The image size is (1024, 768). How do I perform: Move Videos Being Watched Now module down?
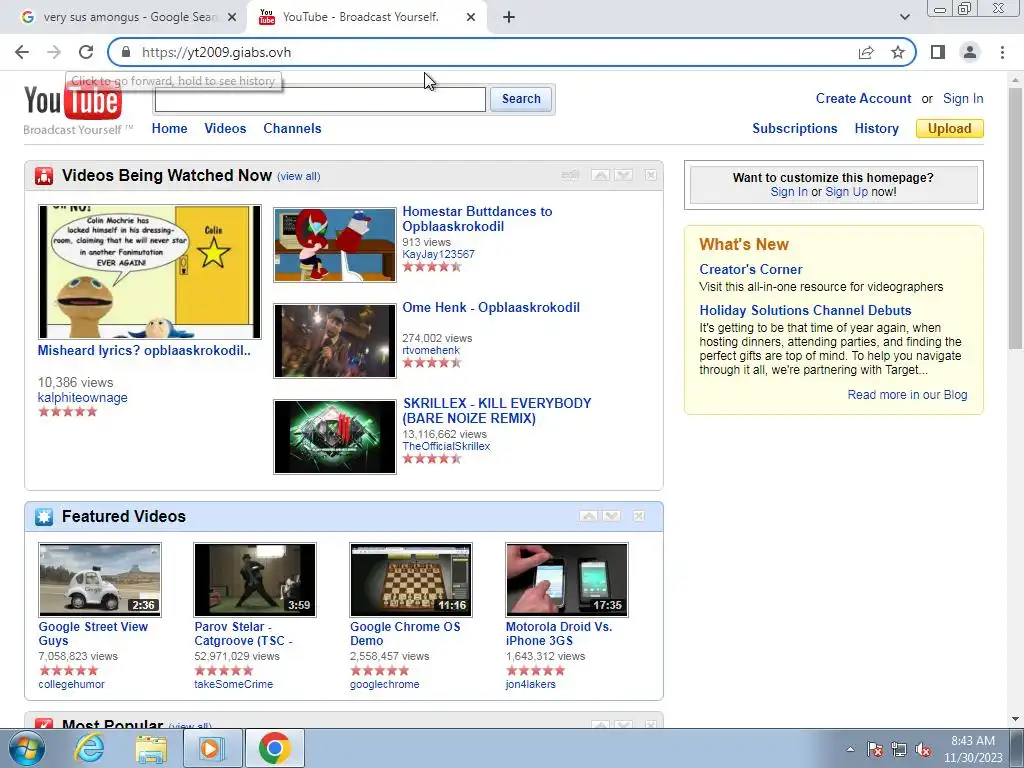624,175
